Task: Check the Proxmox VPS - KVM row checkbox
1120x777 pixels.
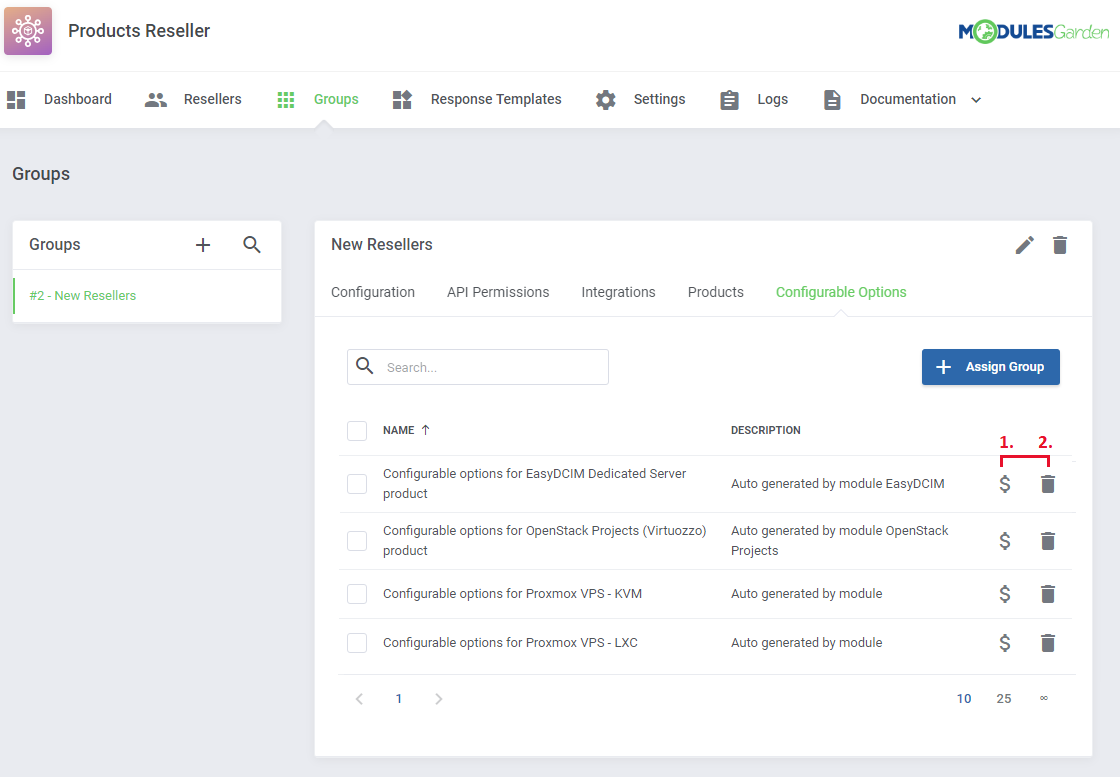Action: (357, 594)
